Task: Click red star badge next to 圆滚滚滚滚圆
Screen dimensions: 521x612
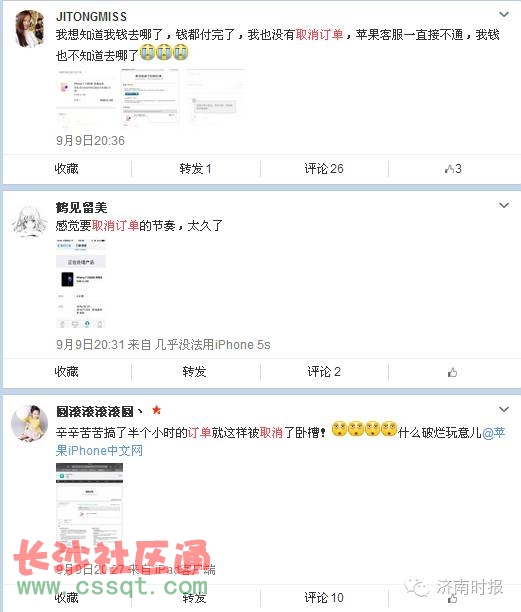Action: [x=156, y=410]
